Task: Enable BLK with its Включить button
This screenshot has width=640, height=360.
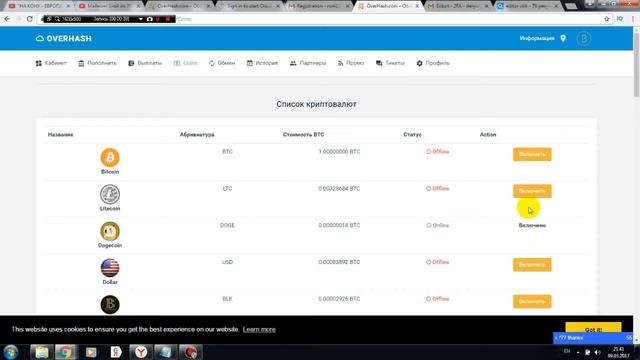Action: coord(532,301)
